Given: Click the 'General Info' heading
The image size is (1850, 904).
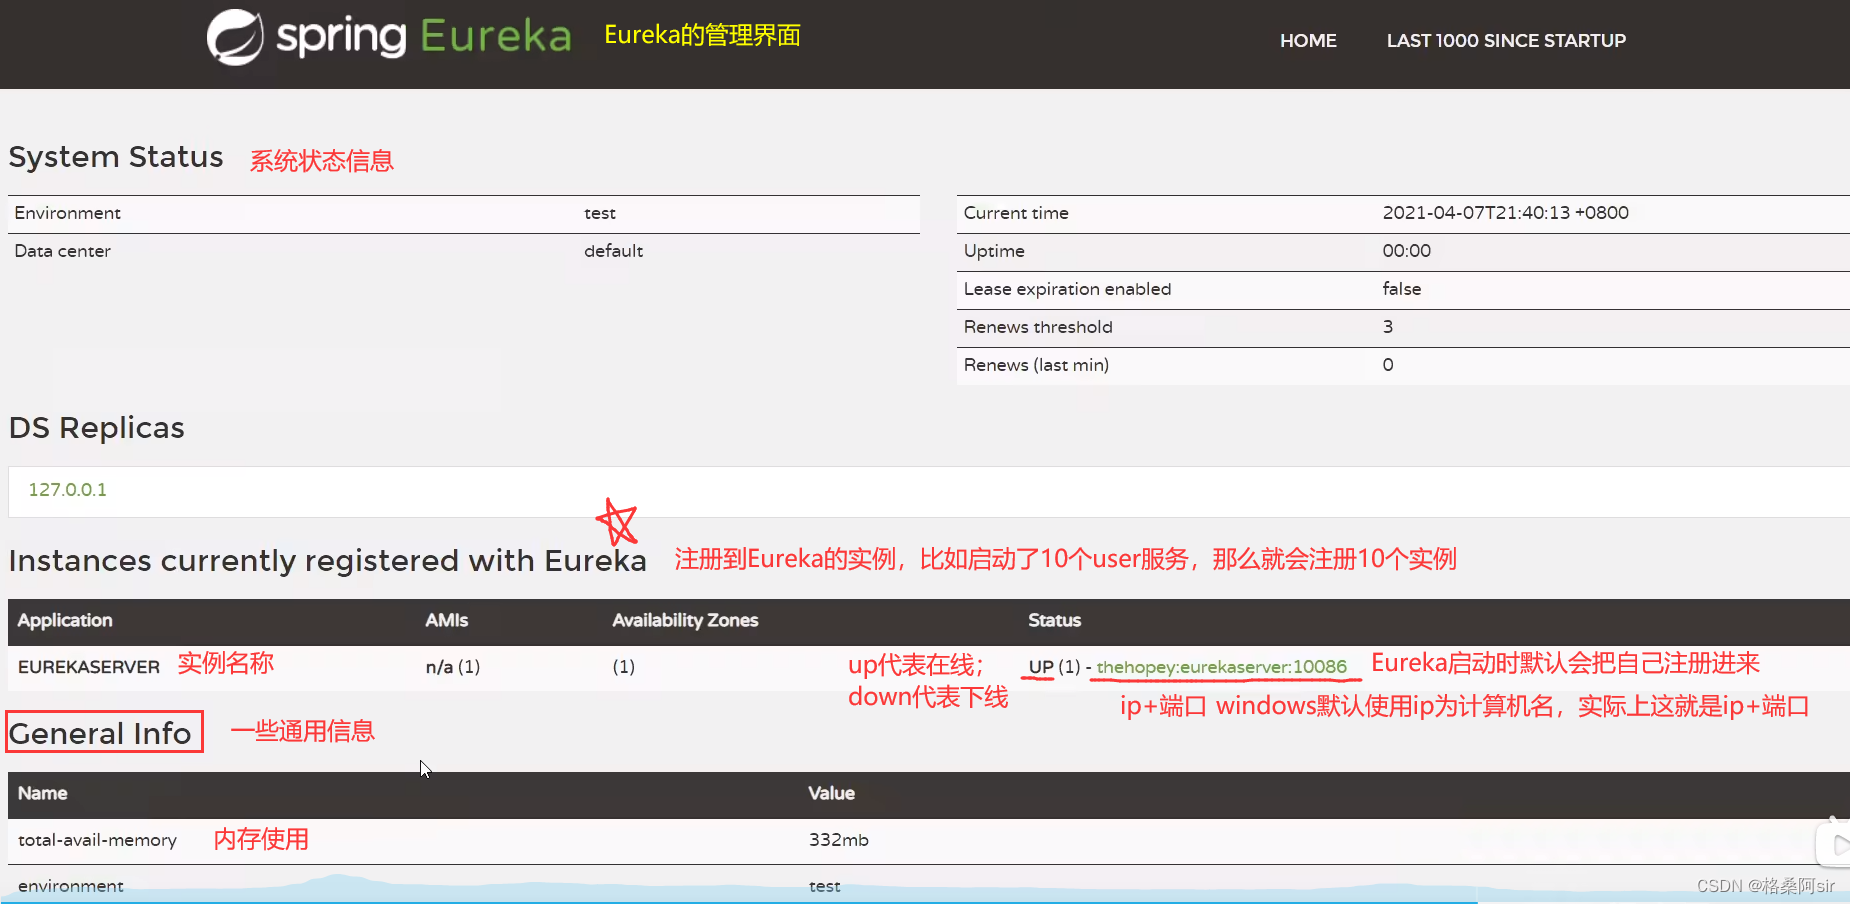Looking at the screenshot, I should click(x=100, y=734).
